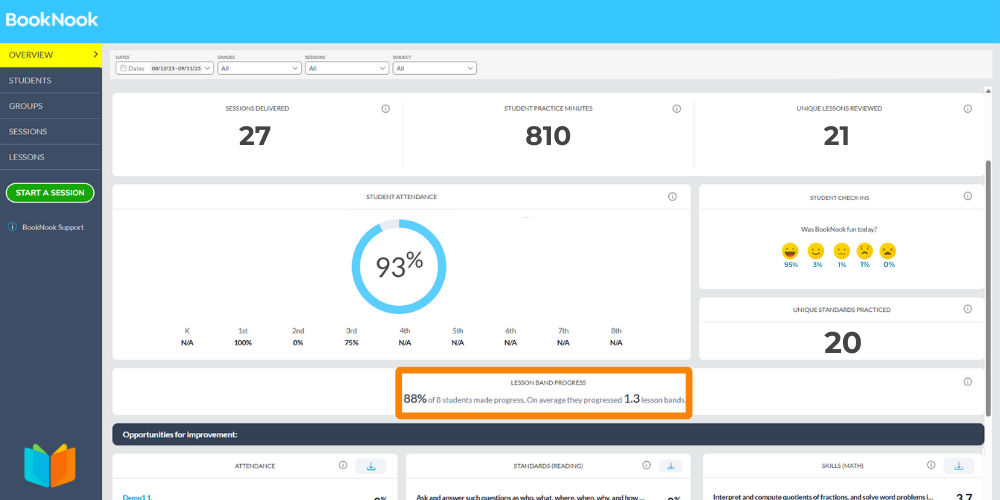Viewport: 1000px width, 500px height.
Task: Open the BookNook Support link
Action: [x=52, y=227]
